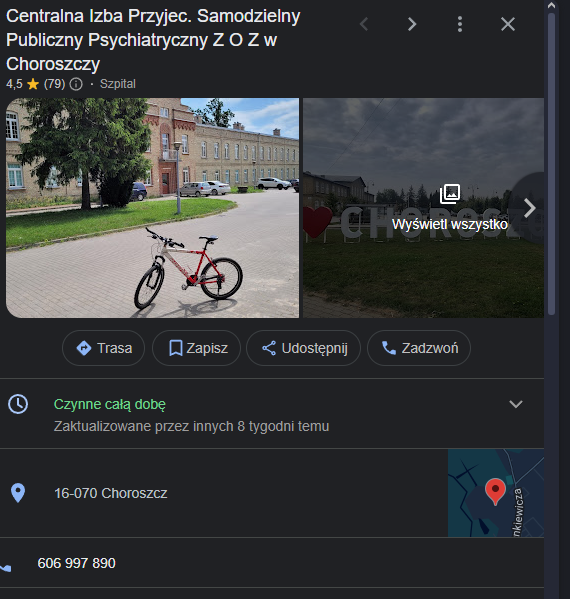Share via Udostępnij button
This screenshot has width=570, height=599.
[303, 348]
